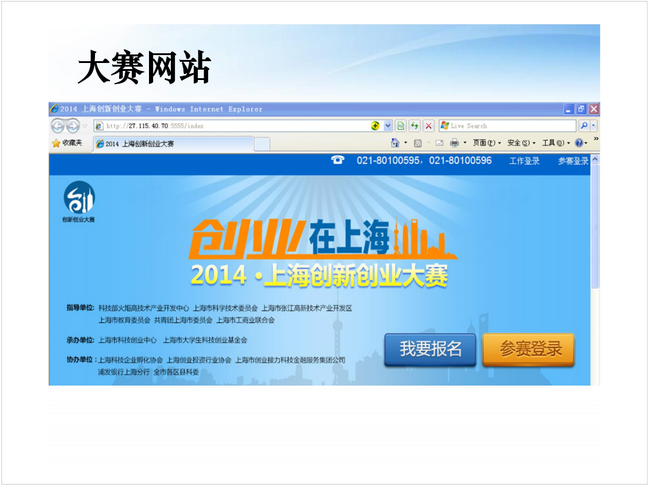Click the IE icon in title bar
This screenshot has height=486, width=648.
pyautogui.click(x=54, y=109)
